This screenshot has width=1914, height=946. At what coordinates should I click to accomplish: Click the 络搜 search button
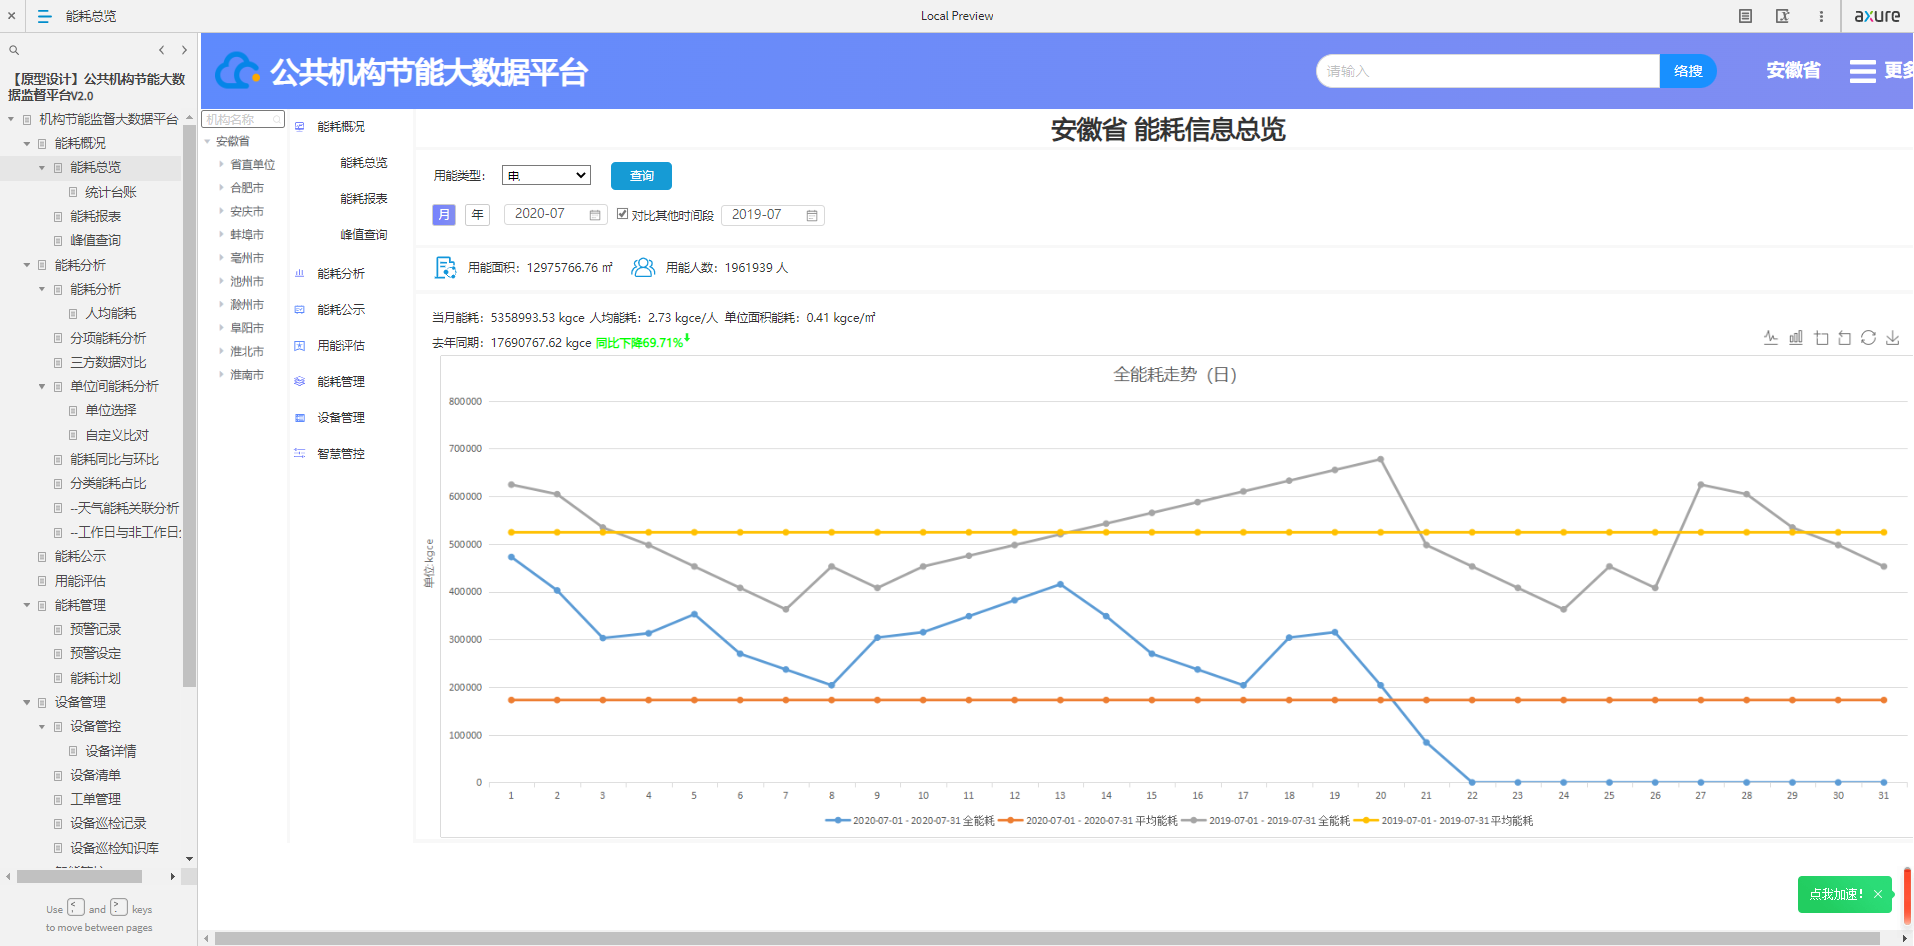(x=1688, y=71)
